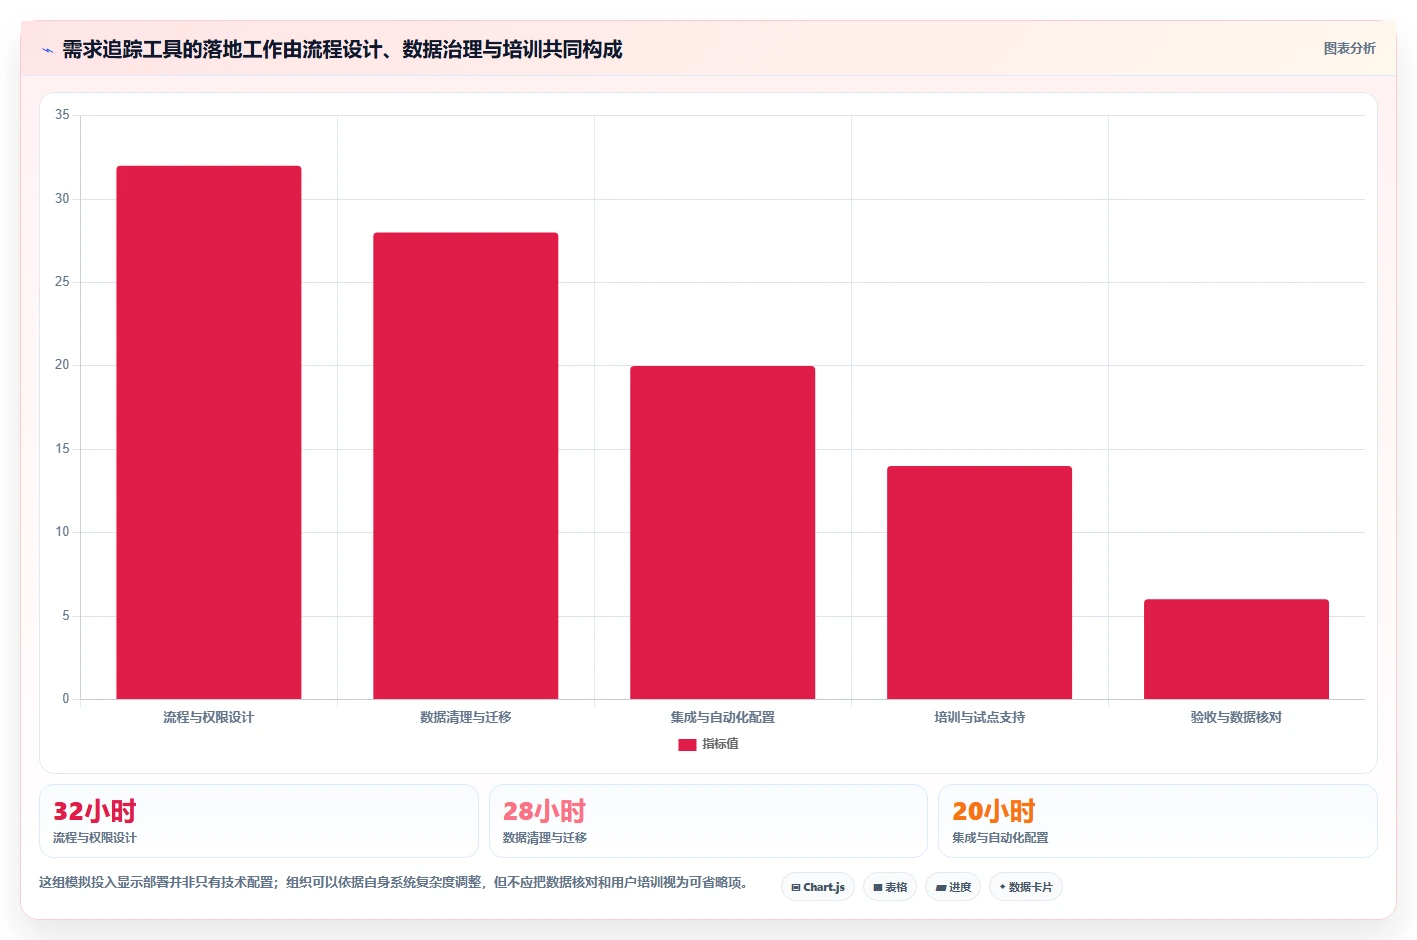
Task: Click the 进度 tag chip
Action: tap(953, 887)
